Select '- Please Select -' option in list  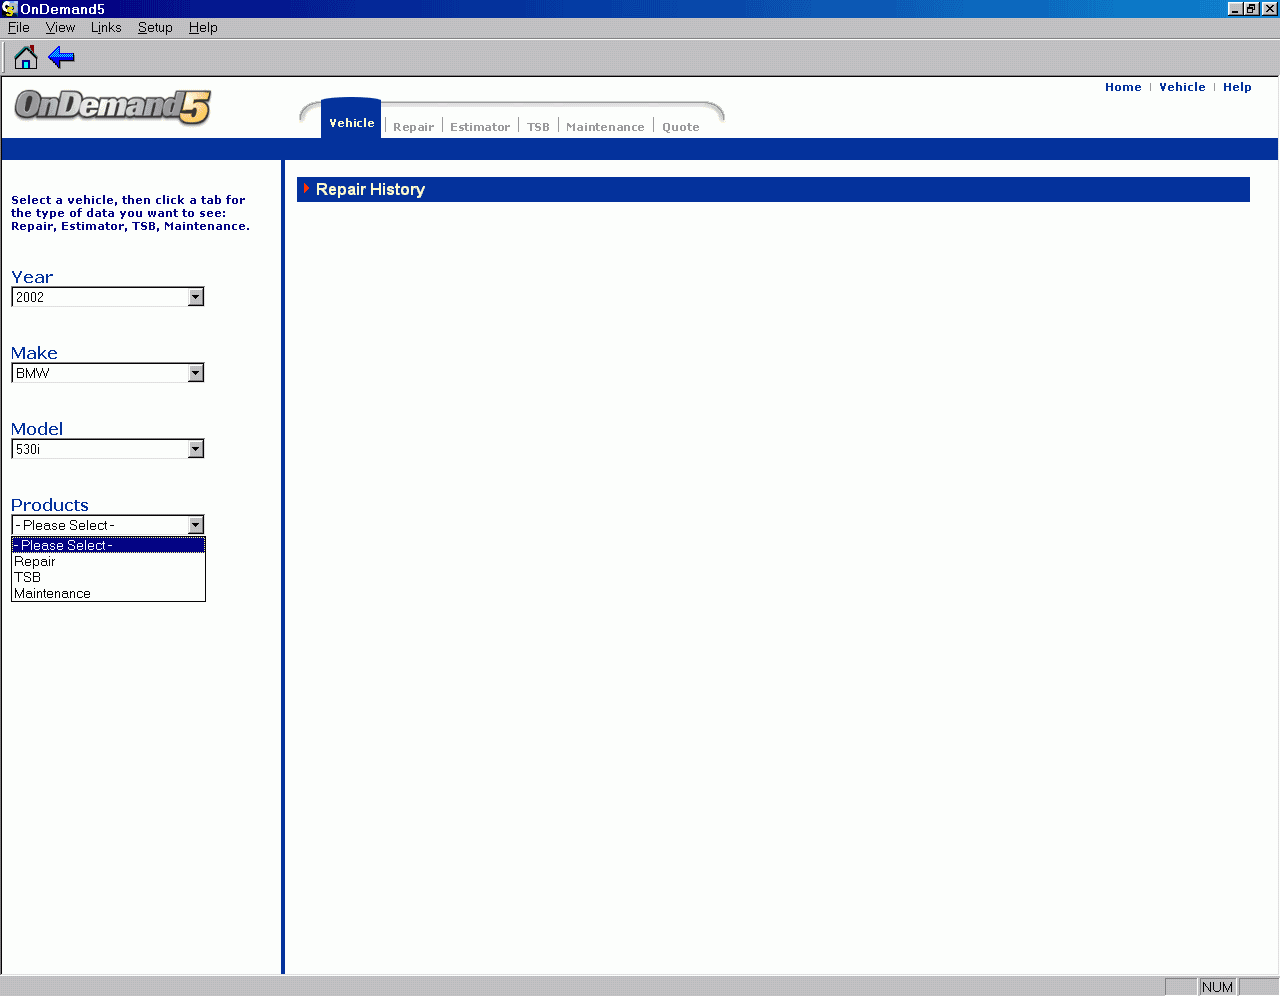pos(108,545)
